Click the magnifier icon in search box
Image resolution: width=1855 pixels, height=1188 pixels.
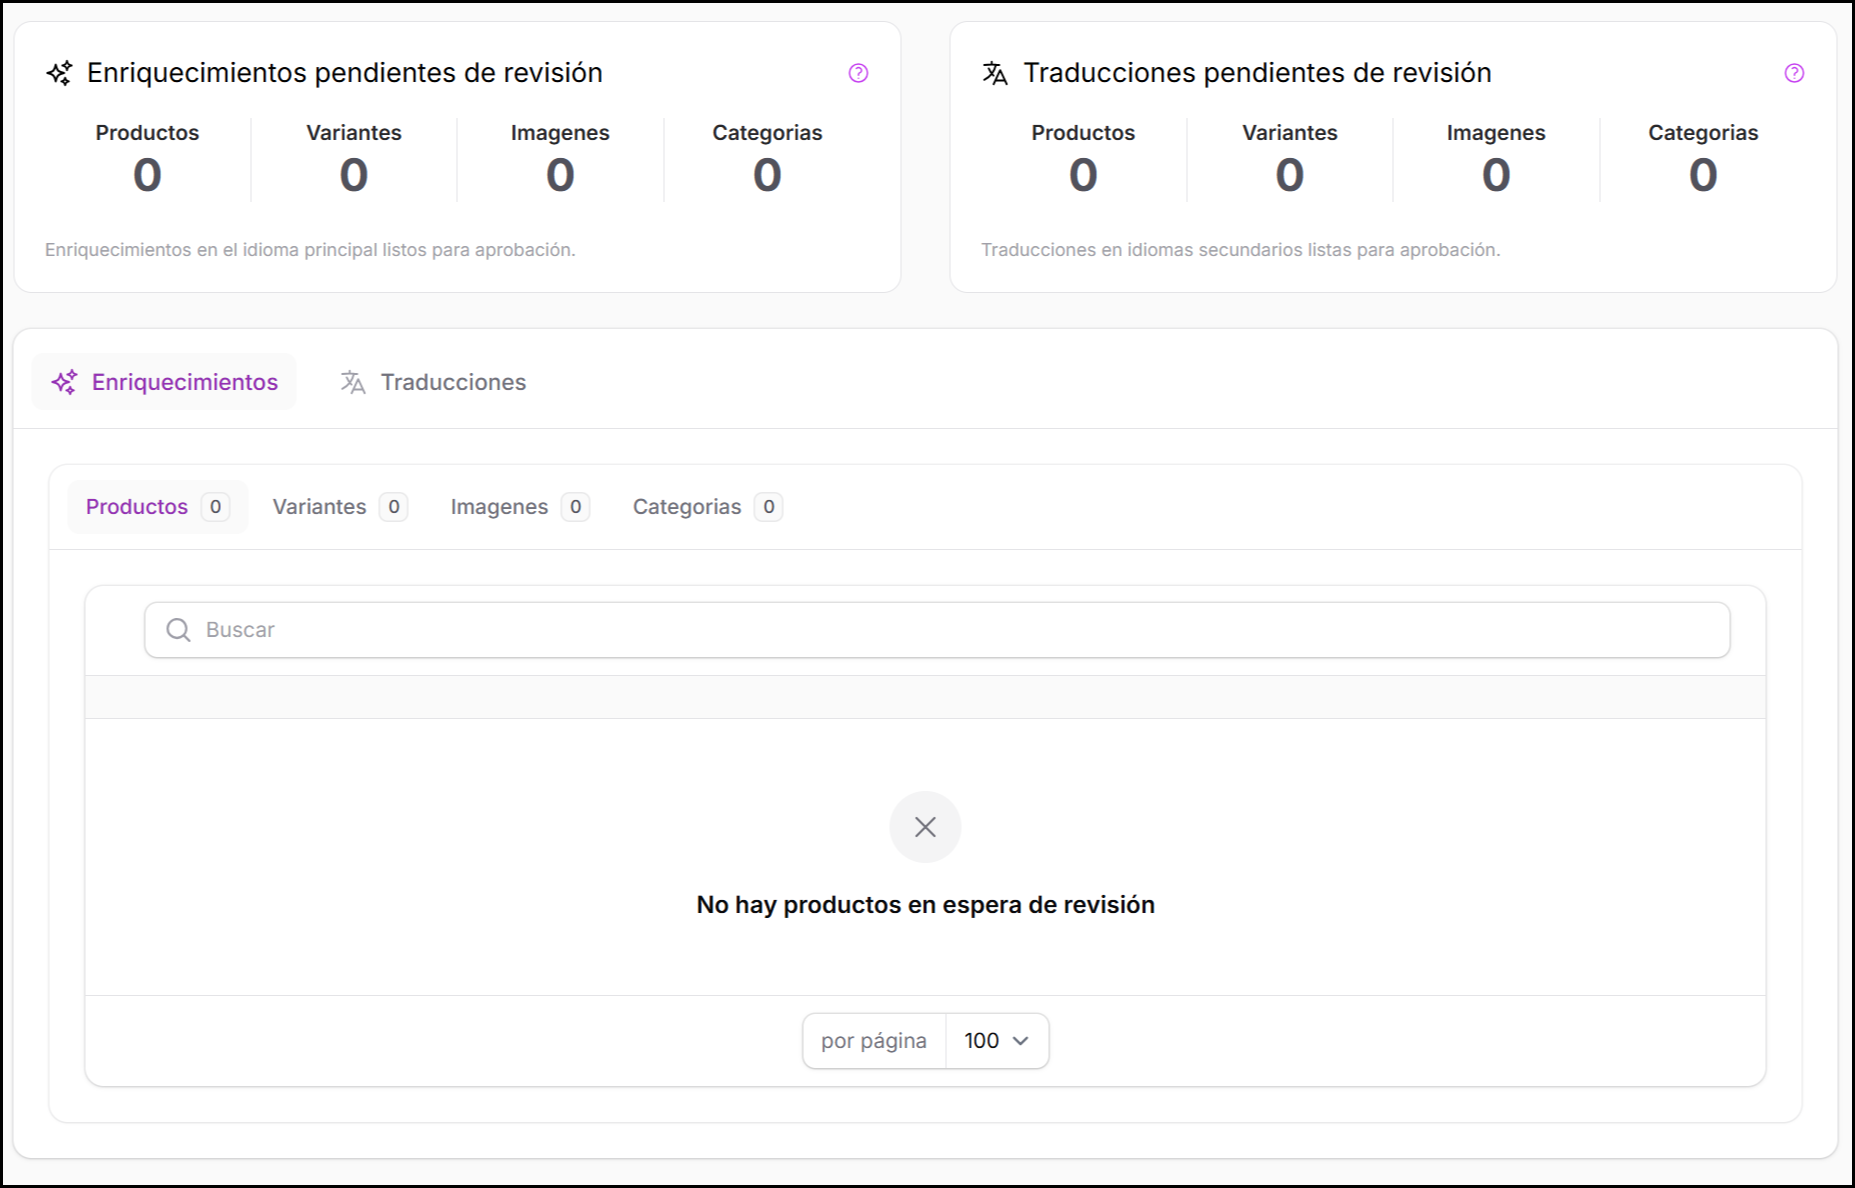[179, 630]
